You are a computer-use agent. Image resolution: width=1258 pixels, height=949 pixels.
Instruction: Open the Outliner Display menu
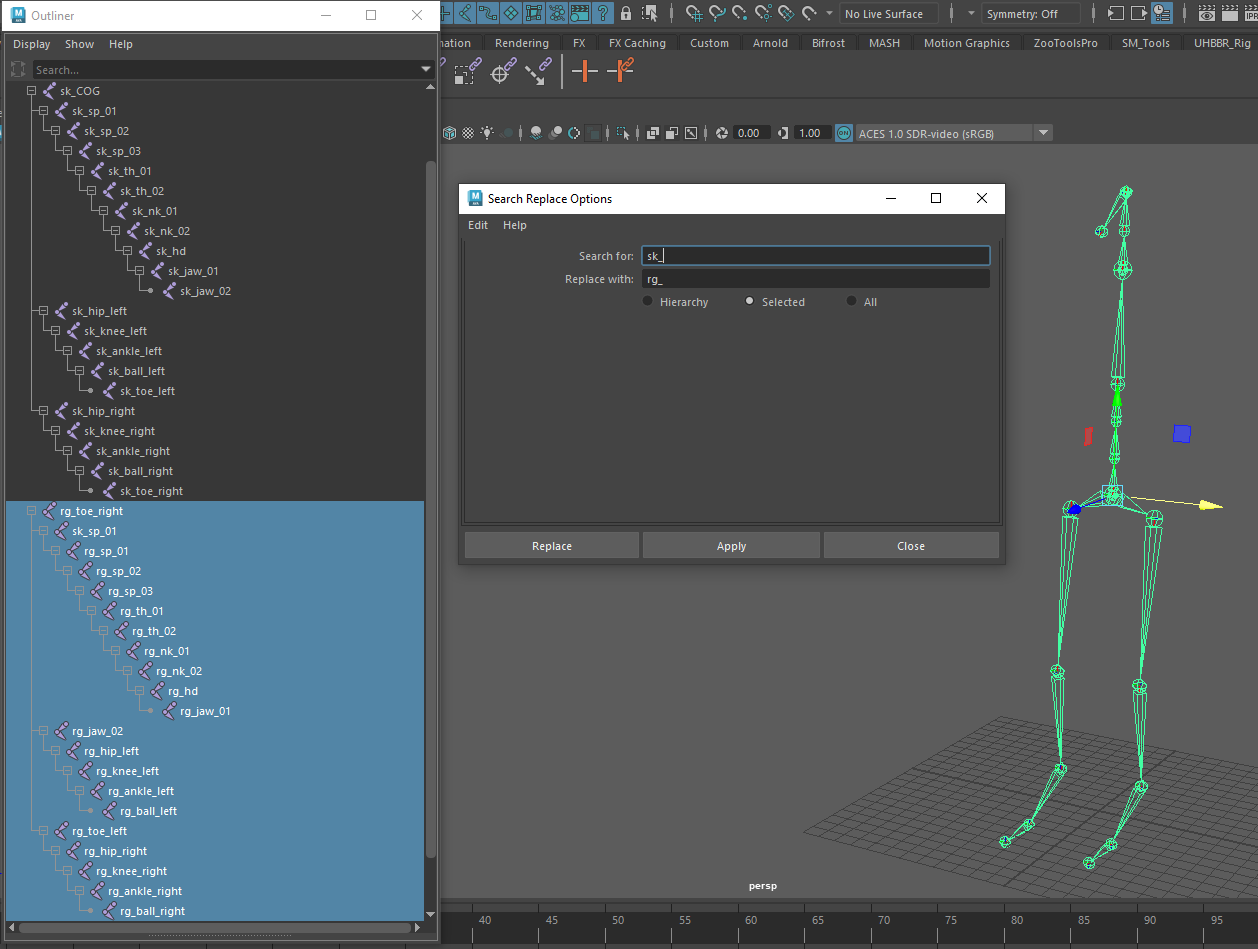32,44
